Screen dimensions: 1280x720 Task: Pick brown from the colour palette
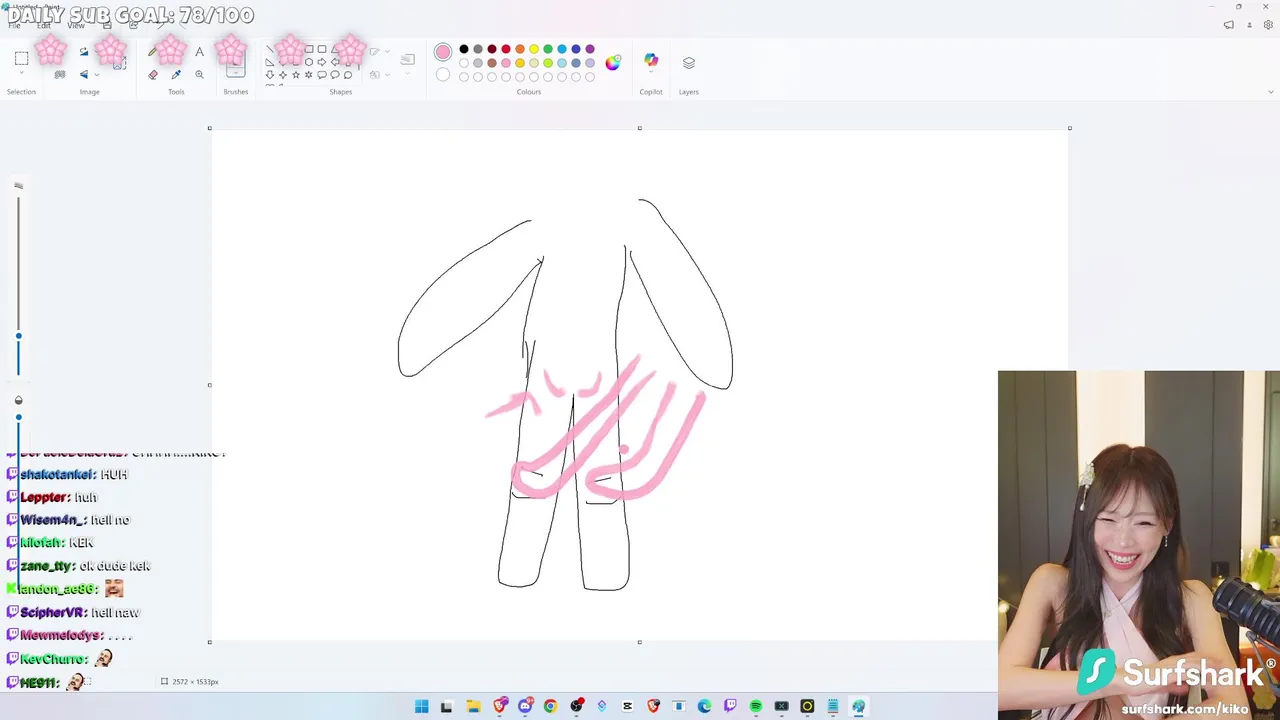tap(492, 63)
